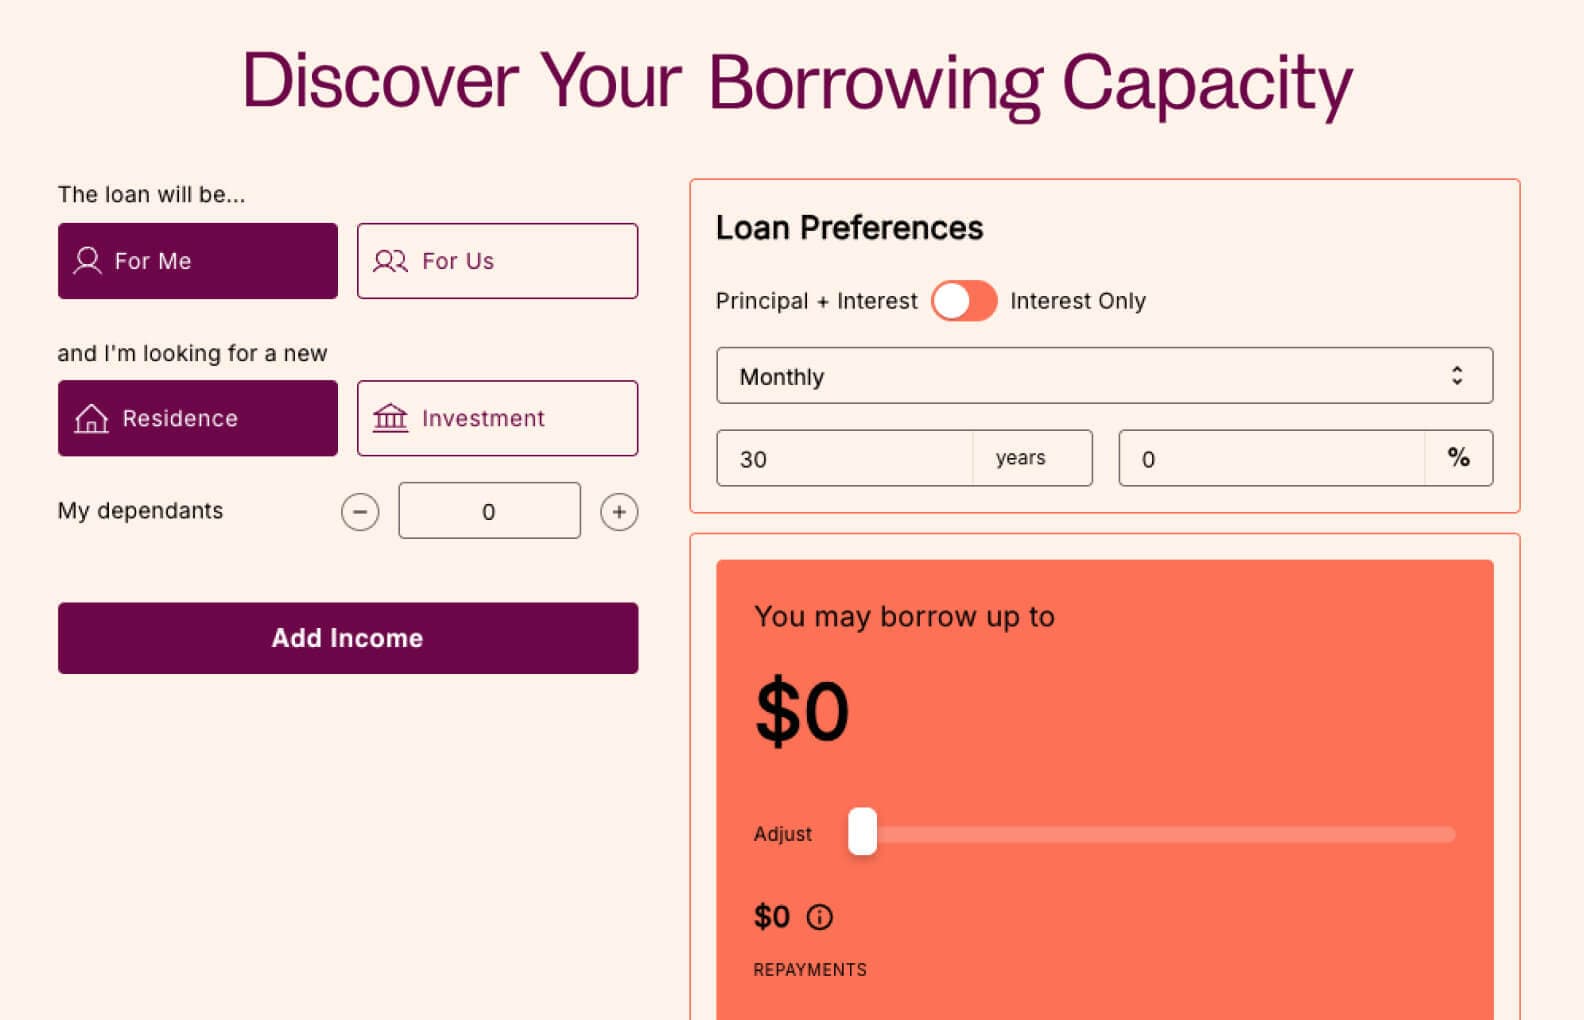1584x1020 pixels.
Task: Click the house icon on Residence
Action: pos(91,418)
